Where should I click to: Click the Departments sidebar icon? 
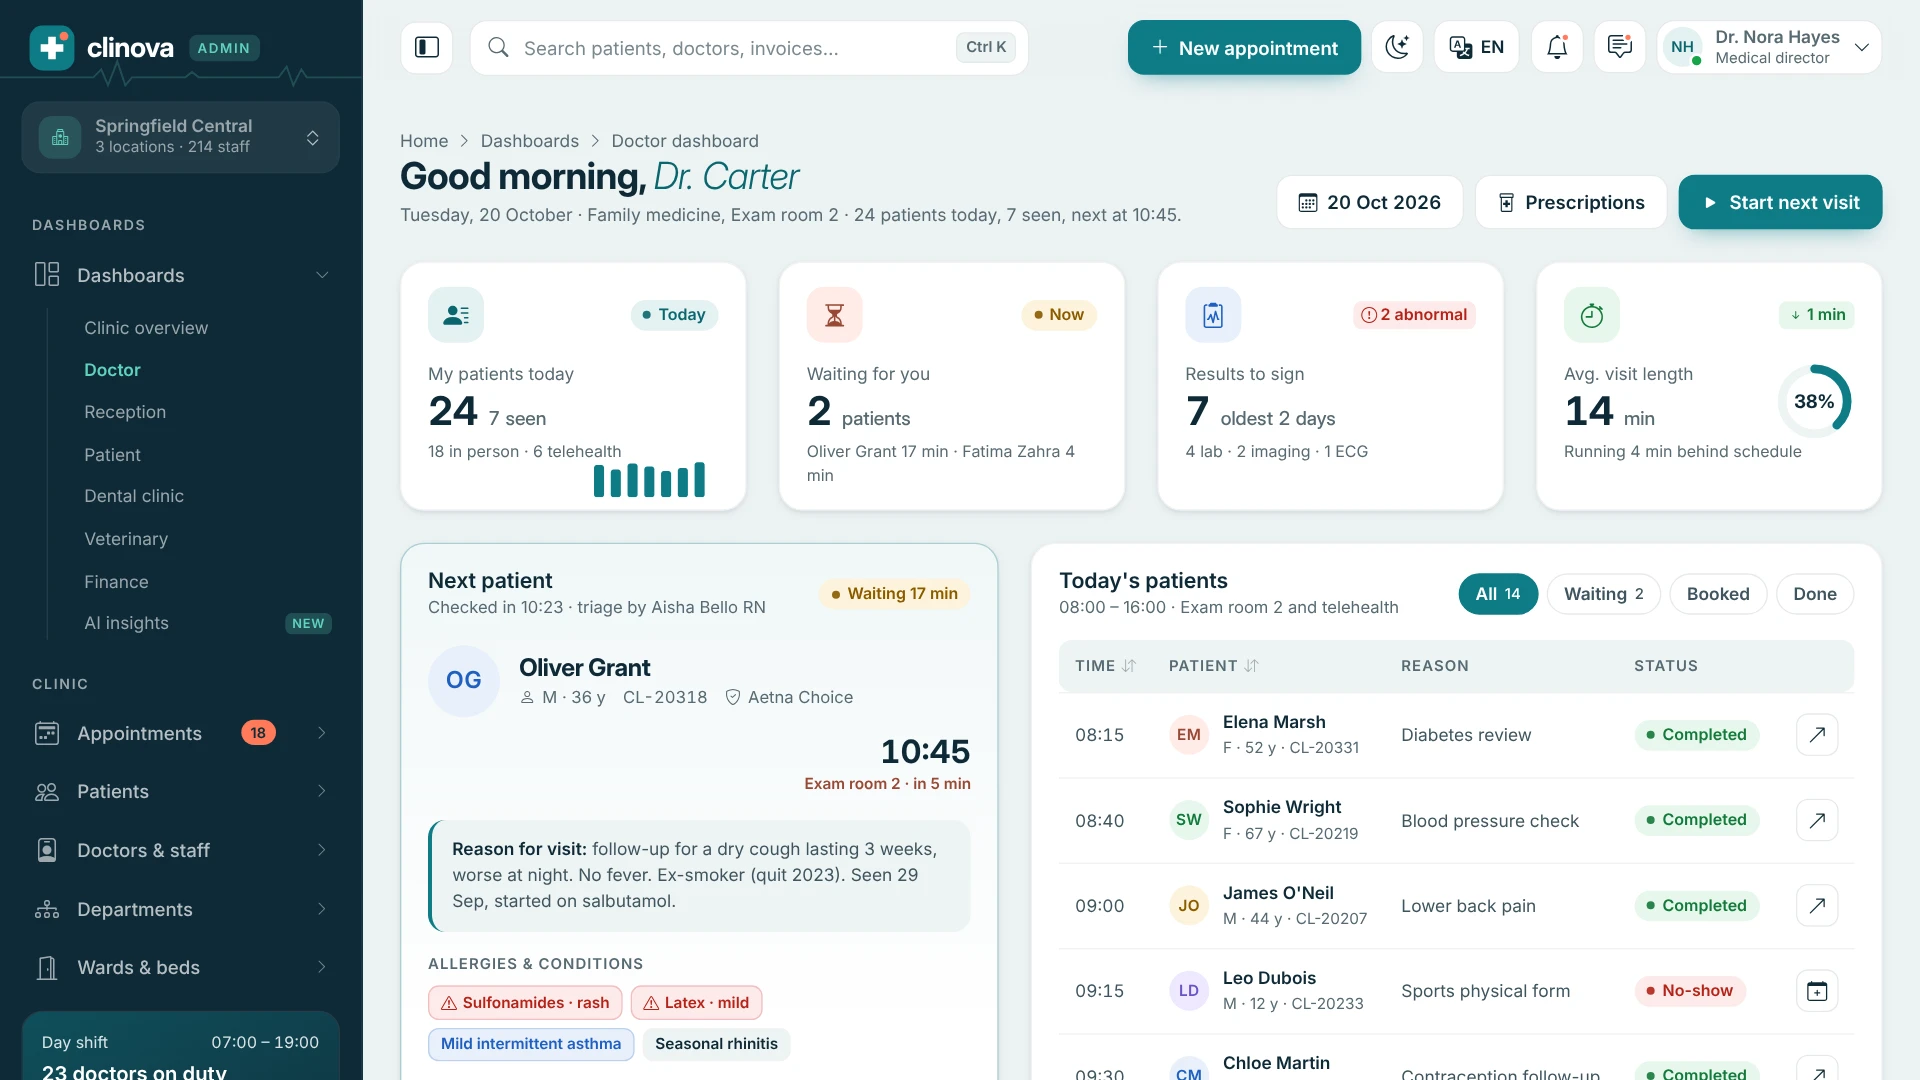47,909
